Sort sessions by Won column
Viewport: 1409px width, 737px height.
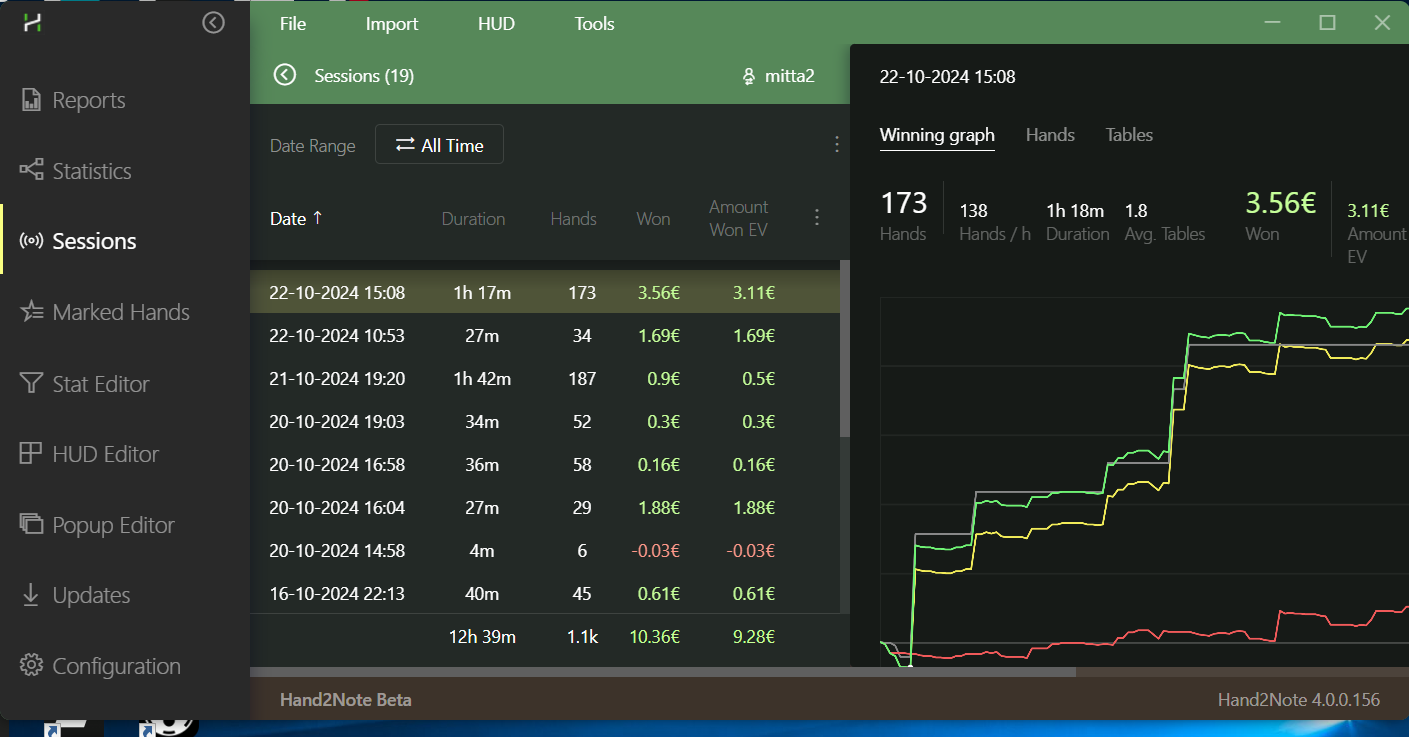pos(653,219)
